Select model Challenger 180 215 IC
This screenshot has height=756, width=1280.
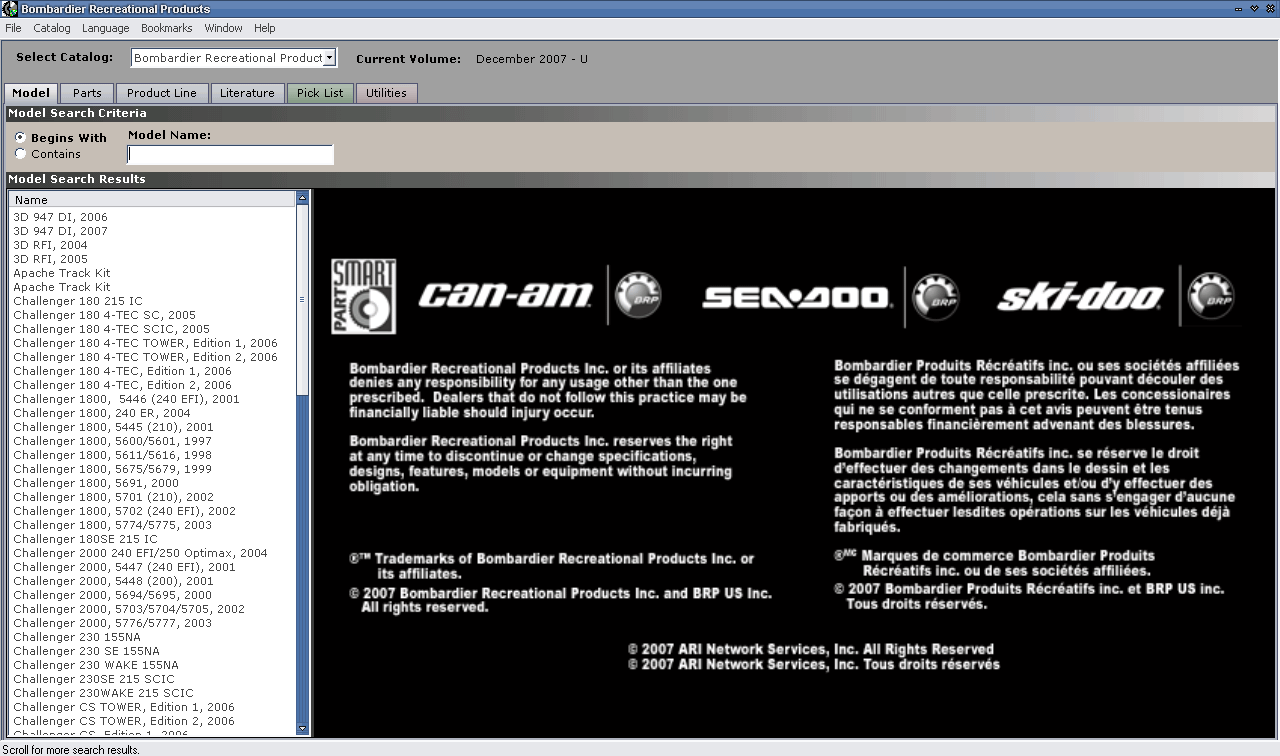pos(78,301)
